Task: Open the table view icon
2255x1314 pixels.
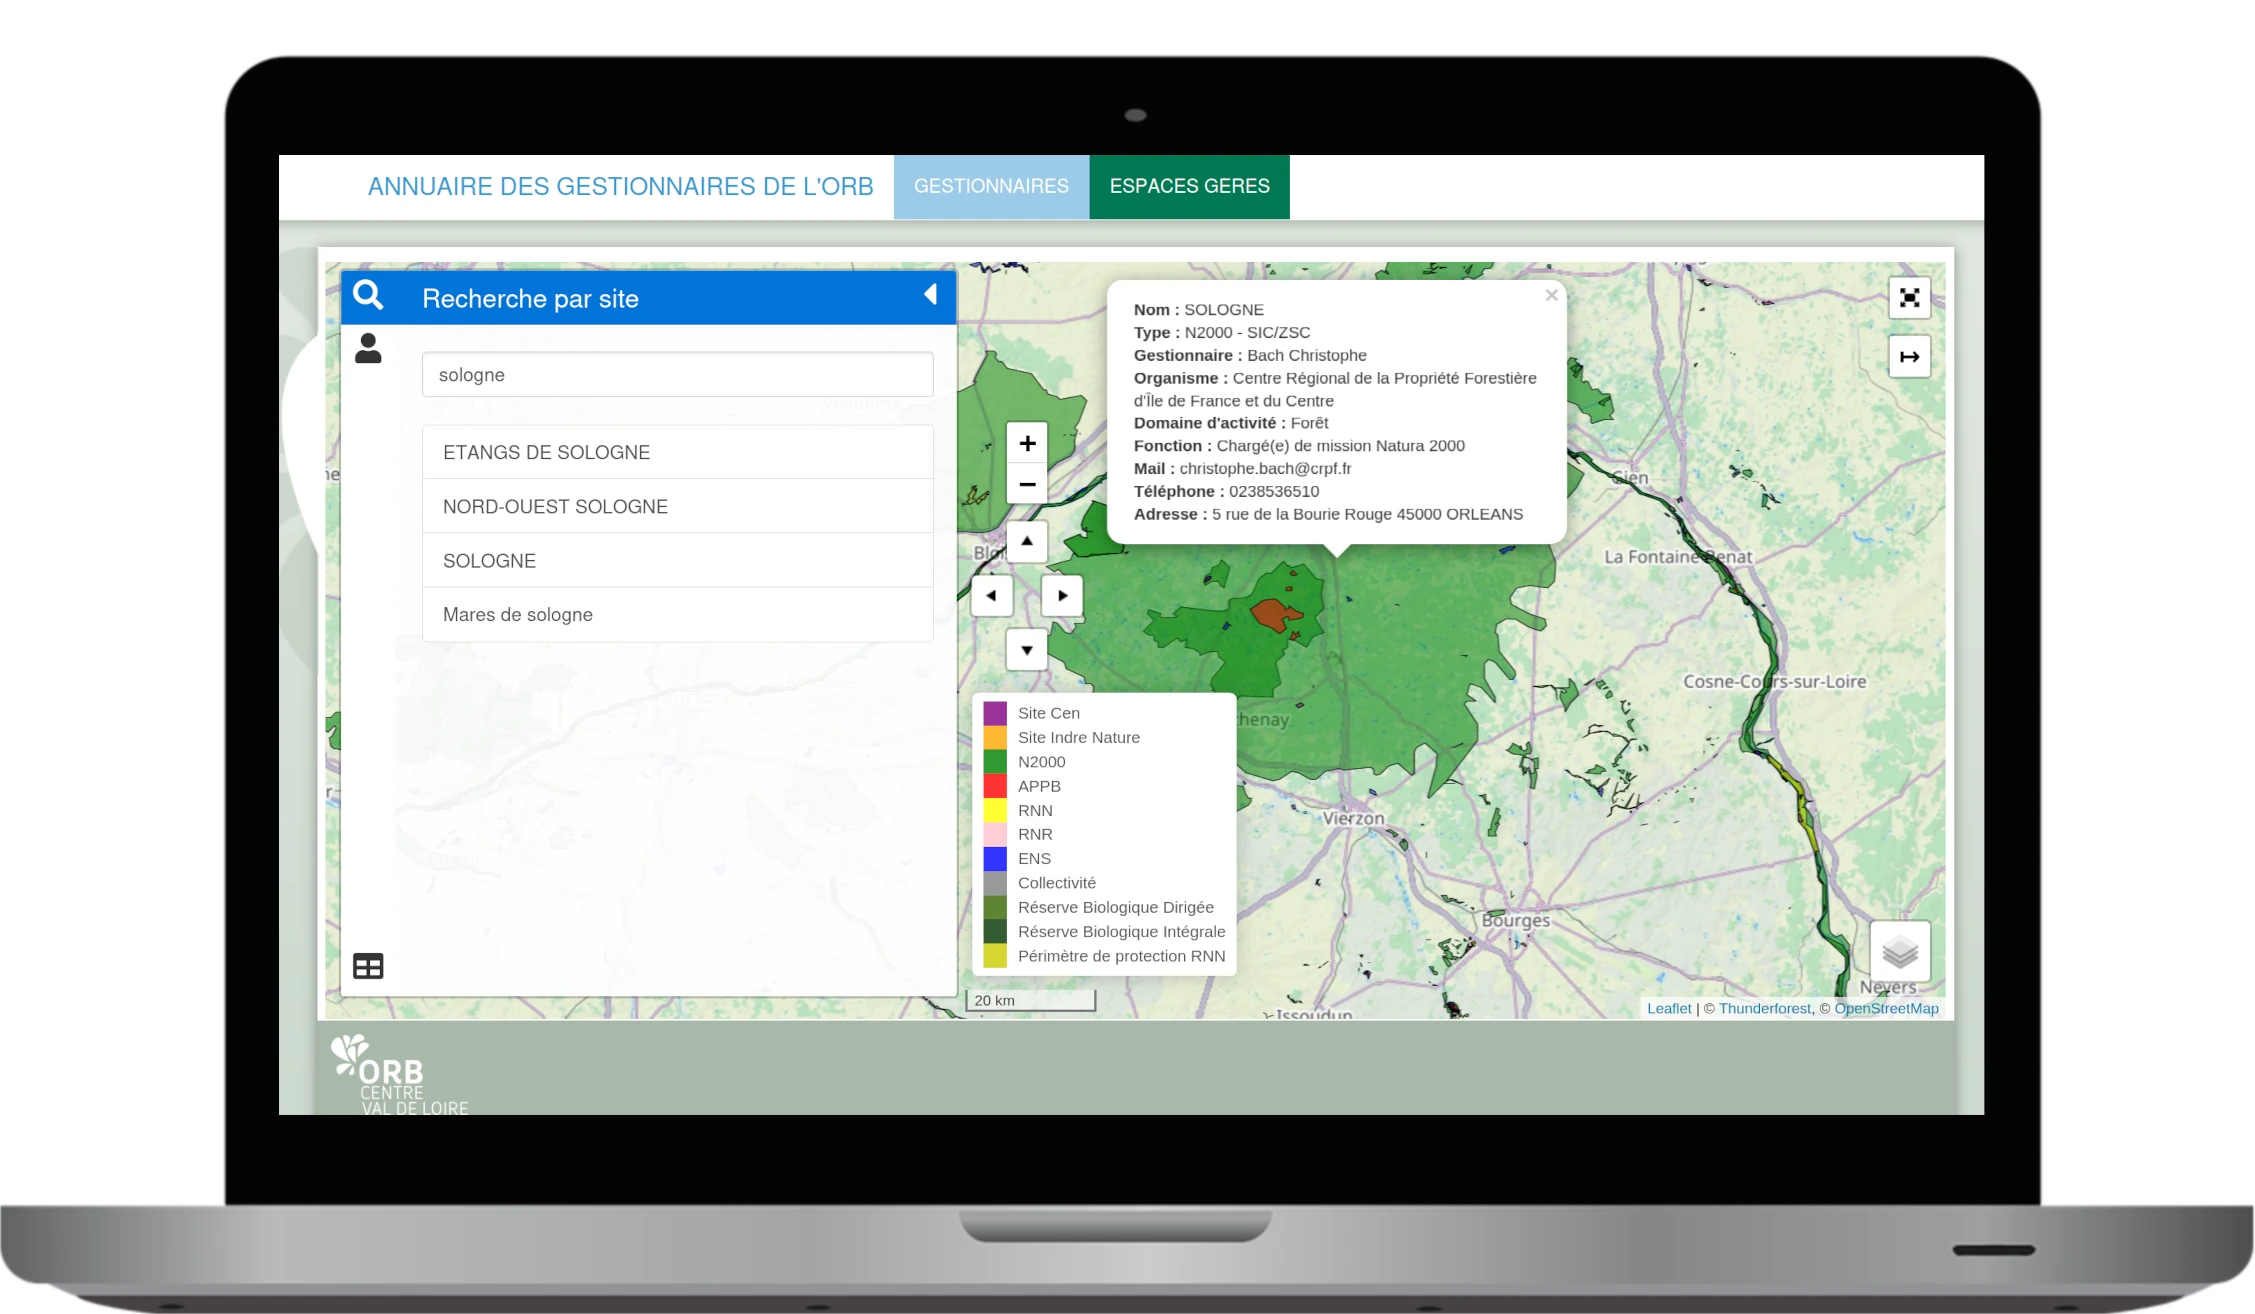Action: click(x=368, y=966)
